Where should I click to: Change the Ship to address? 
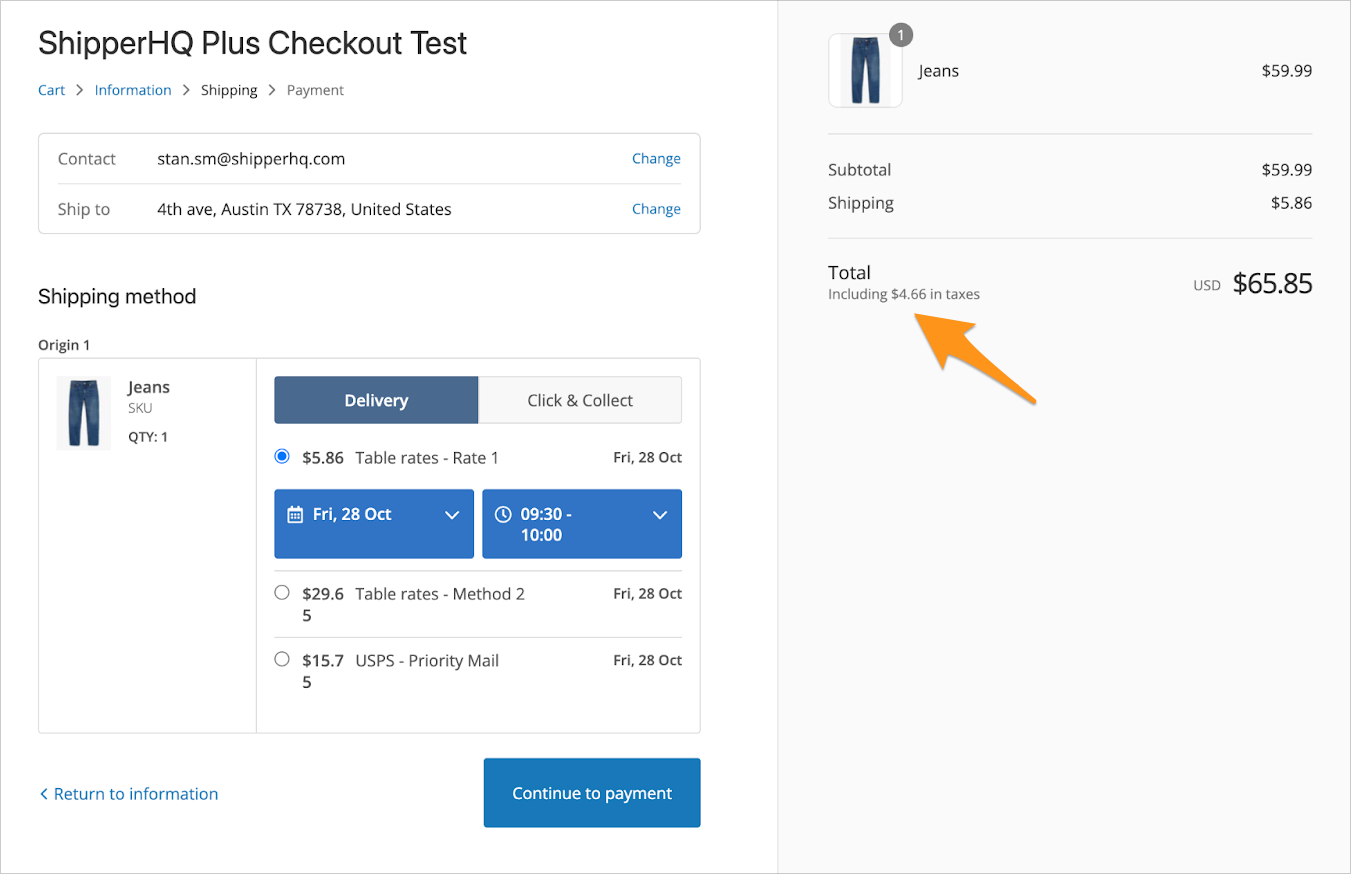coord(656,209)
